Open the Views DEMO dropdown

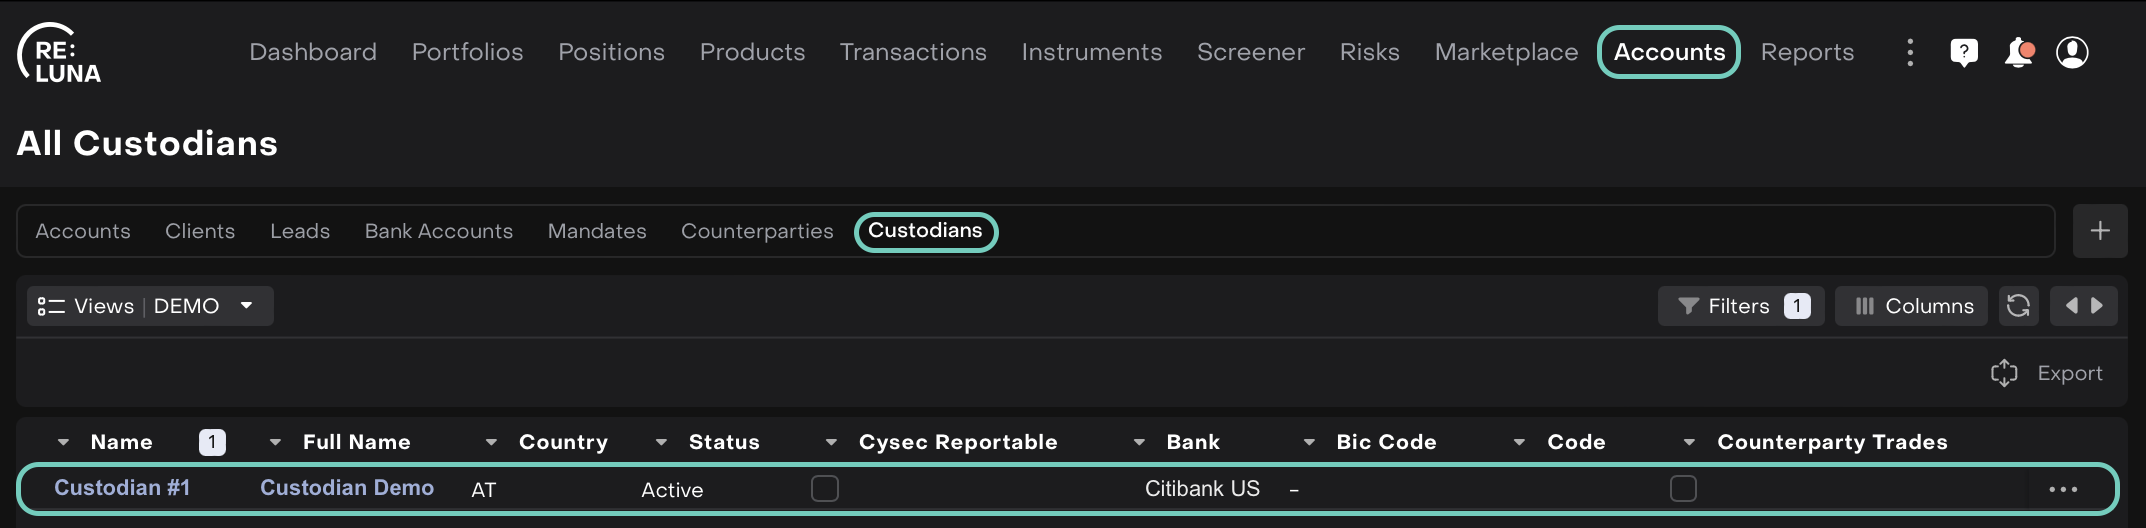coord(150,306)
